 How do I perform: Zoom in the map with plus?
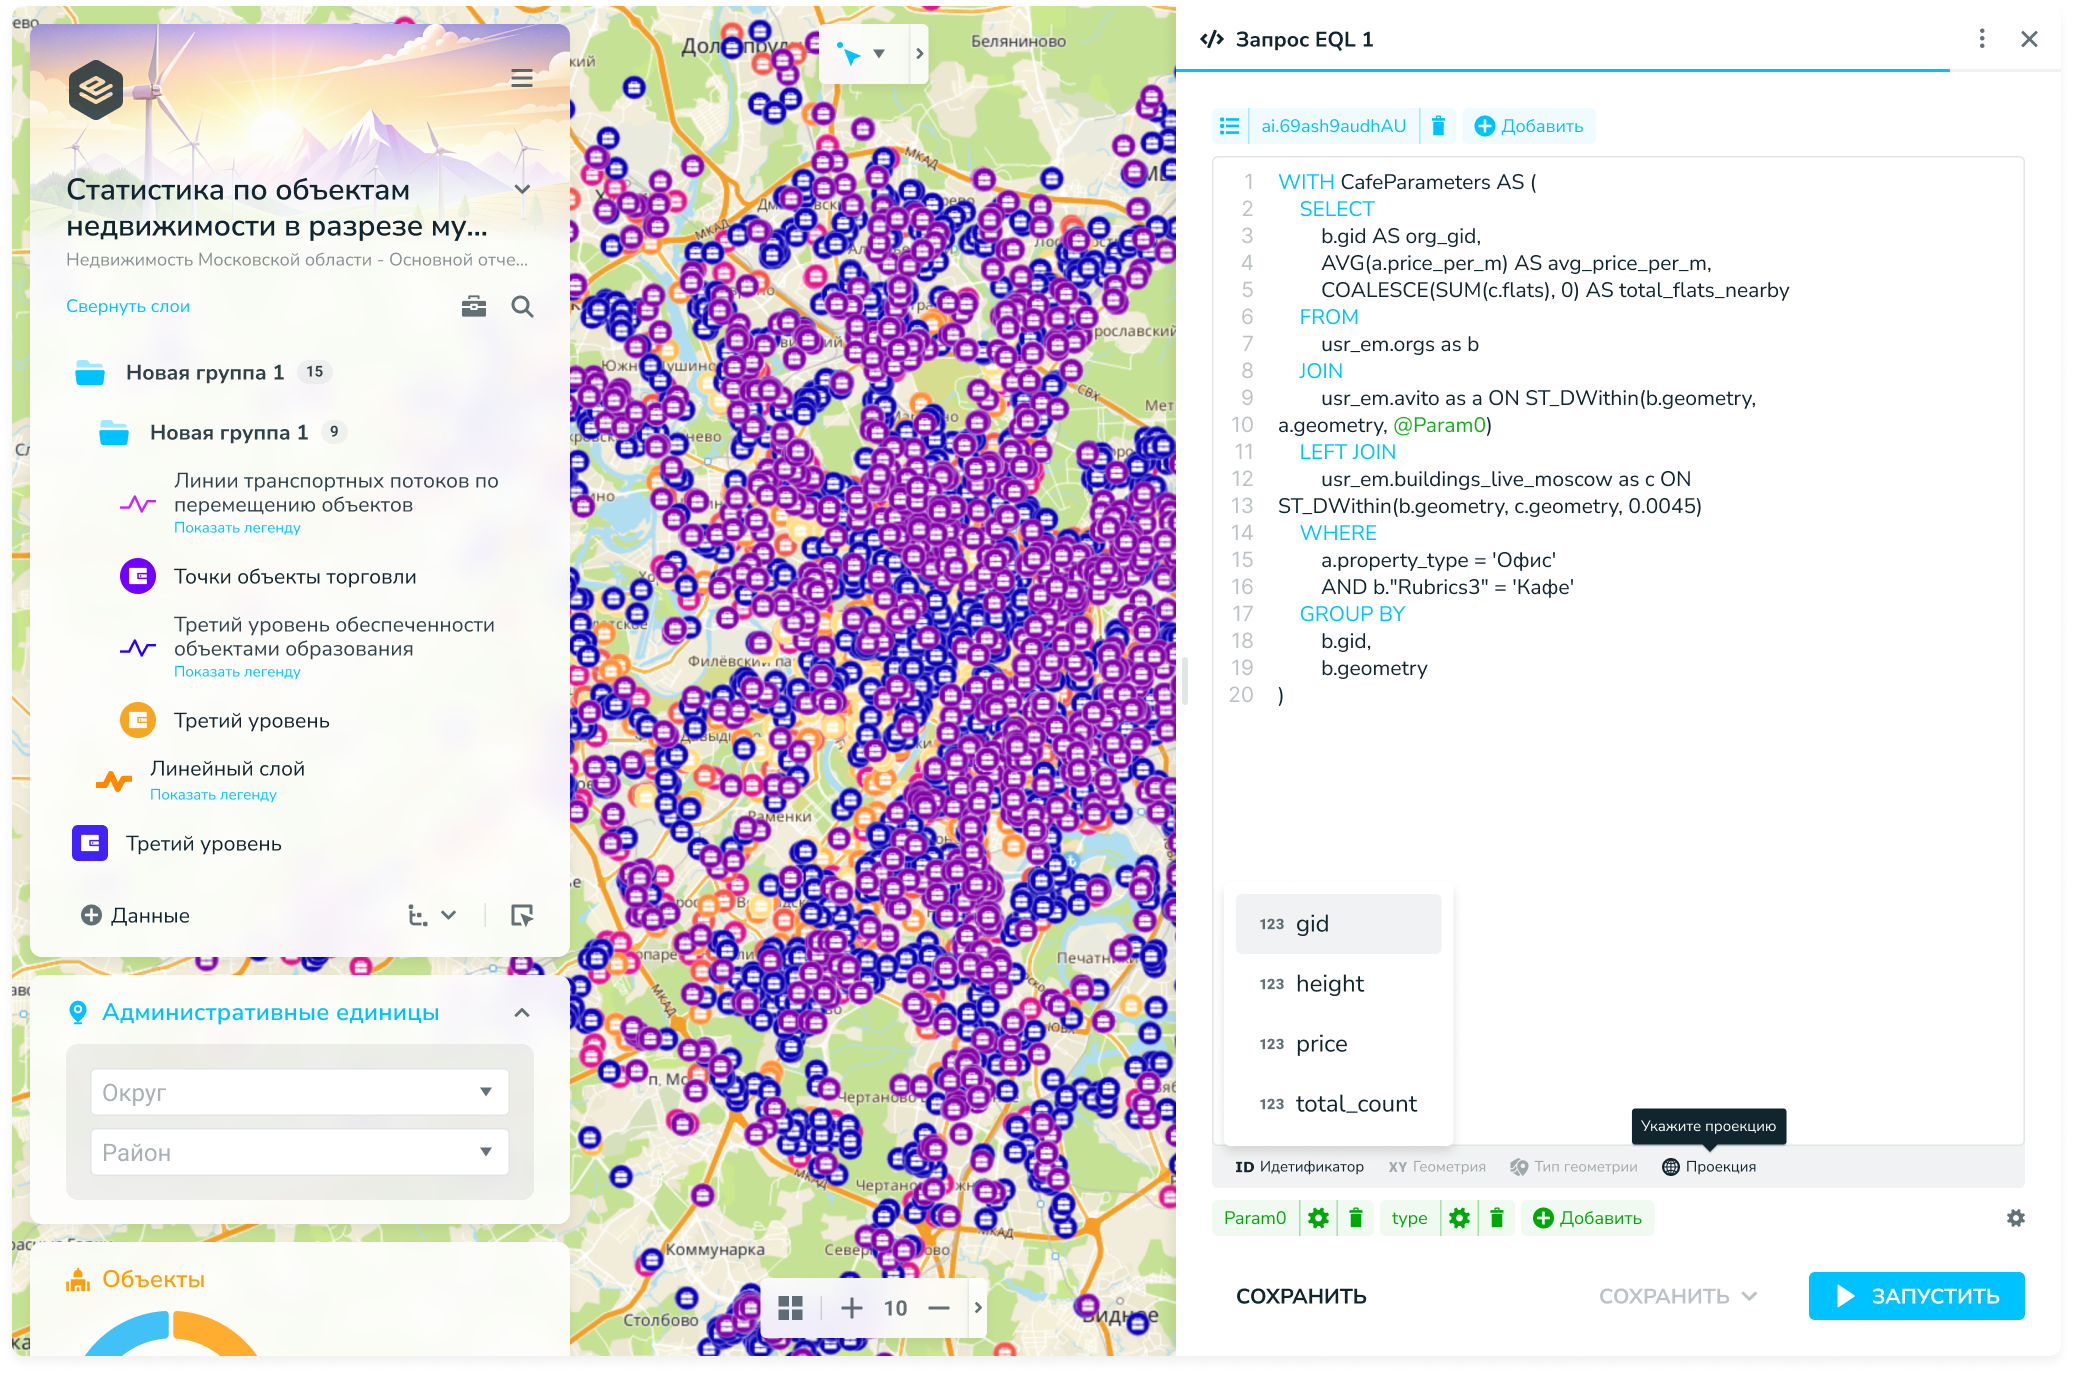(x=851, y=1308)
